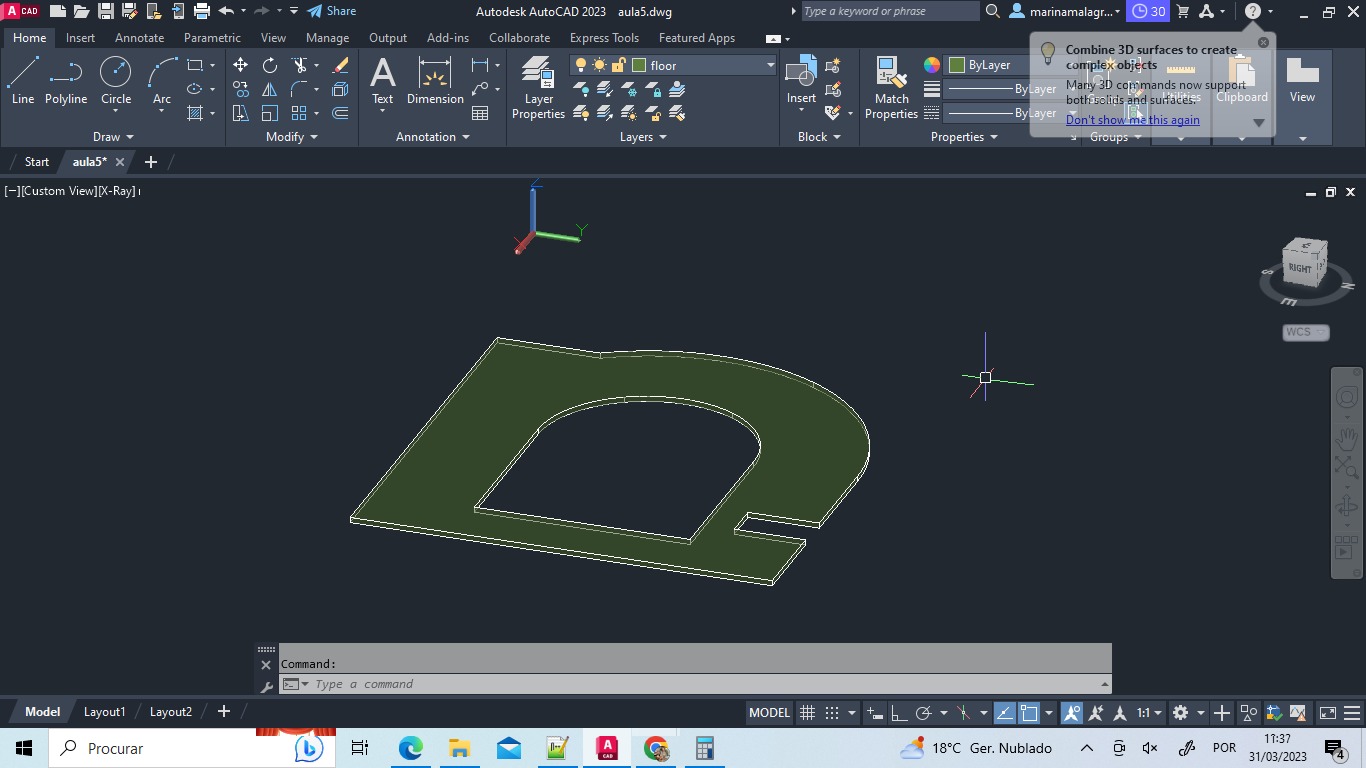The height and width of the screenshot is (768, 1366).
Task: Expand the Annotation panel
Action: pyautogui.click(x=433, y=137)
